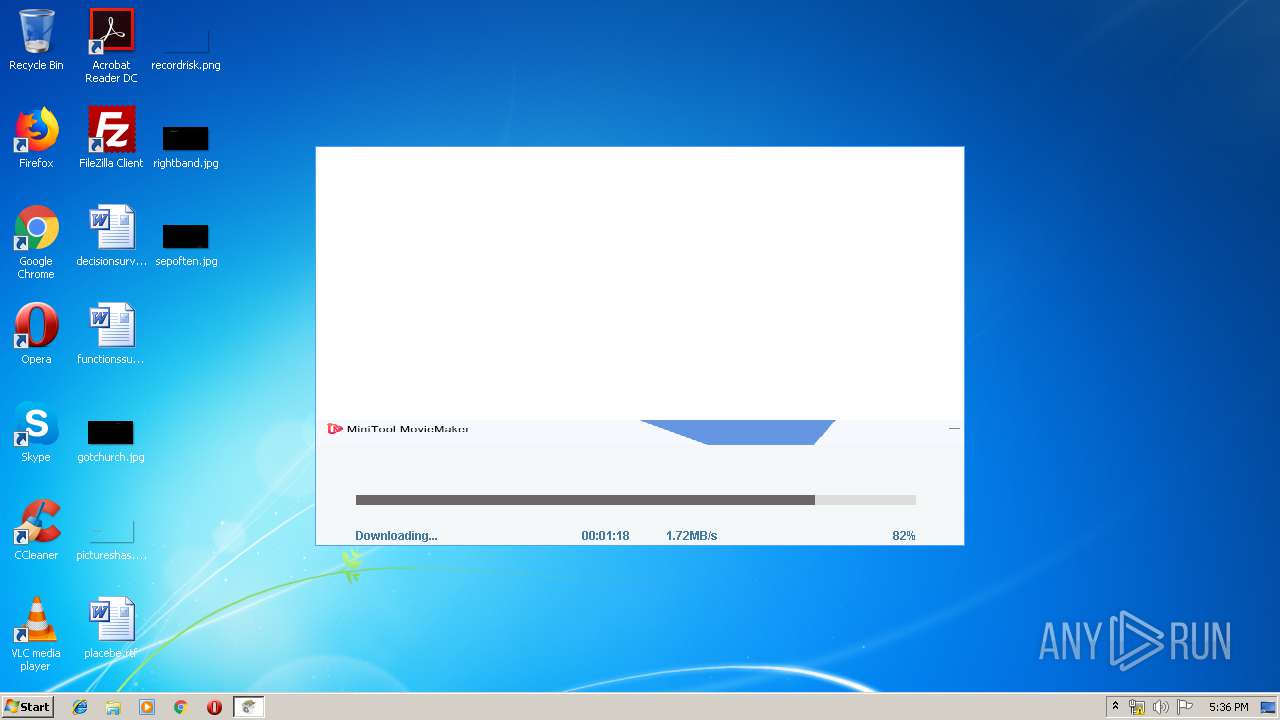This screenshot has height=720, width=1280.
Task: Minimize the MiniTool MovieMaker installer window
Action: pos(954,428)
